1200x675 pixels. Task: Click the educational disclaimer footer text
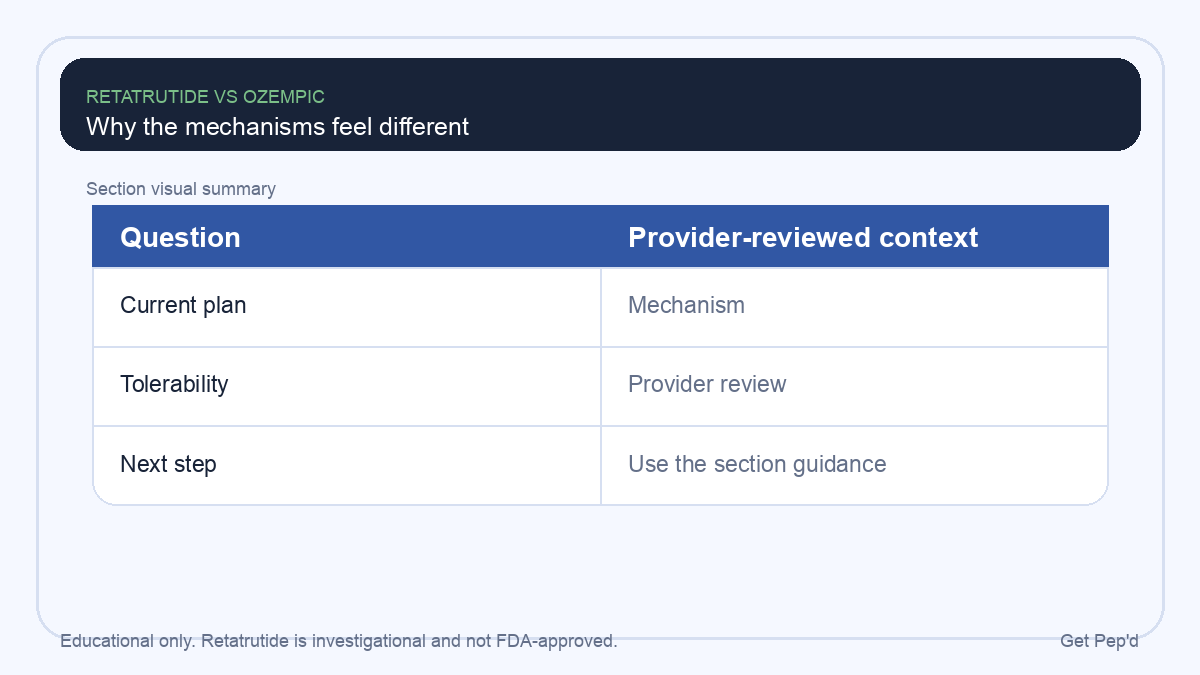339,641
